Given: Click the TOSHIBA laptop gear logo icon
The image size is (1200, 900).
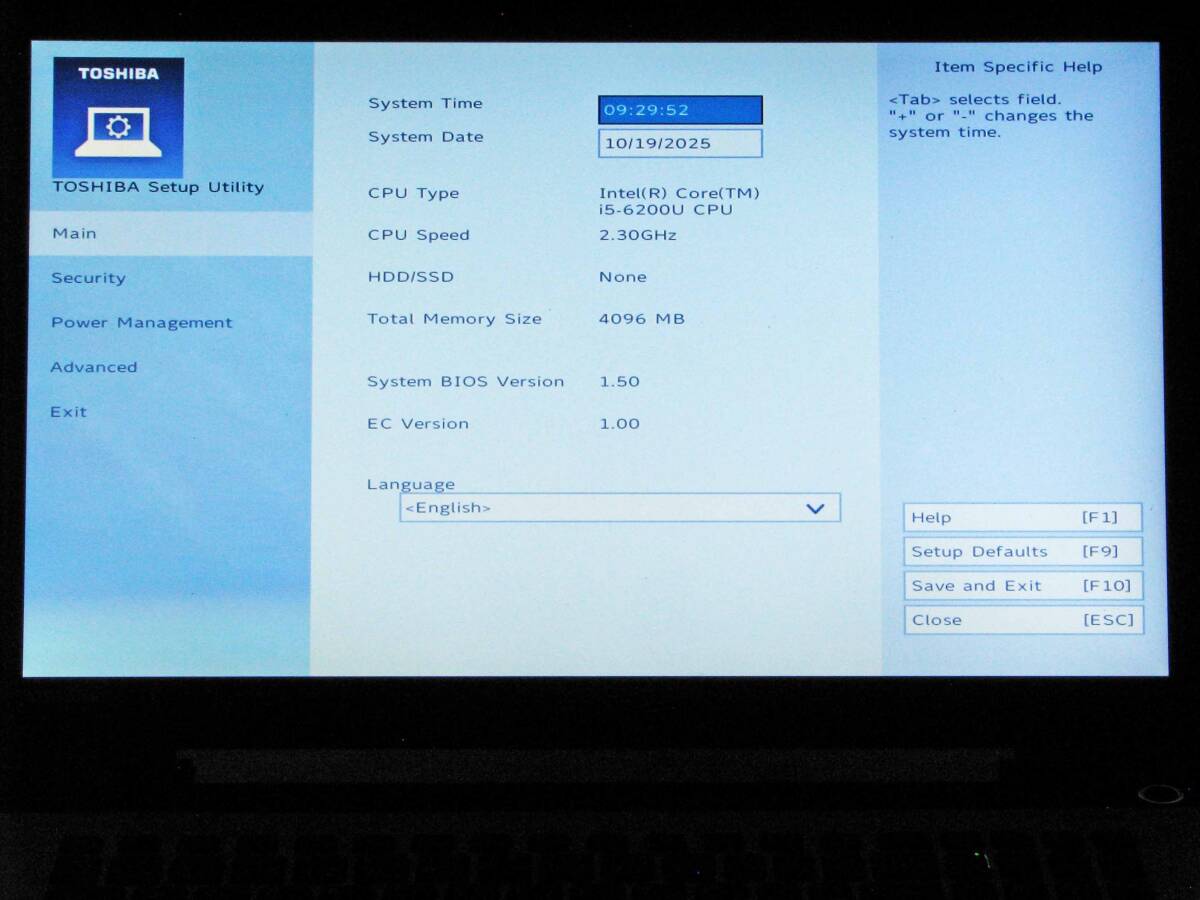Looking at the screenshot, I should coord(118,117).
